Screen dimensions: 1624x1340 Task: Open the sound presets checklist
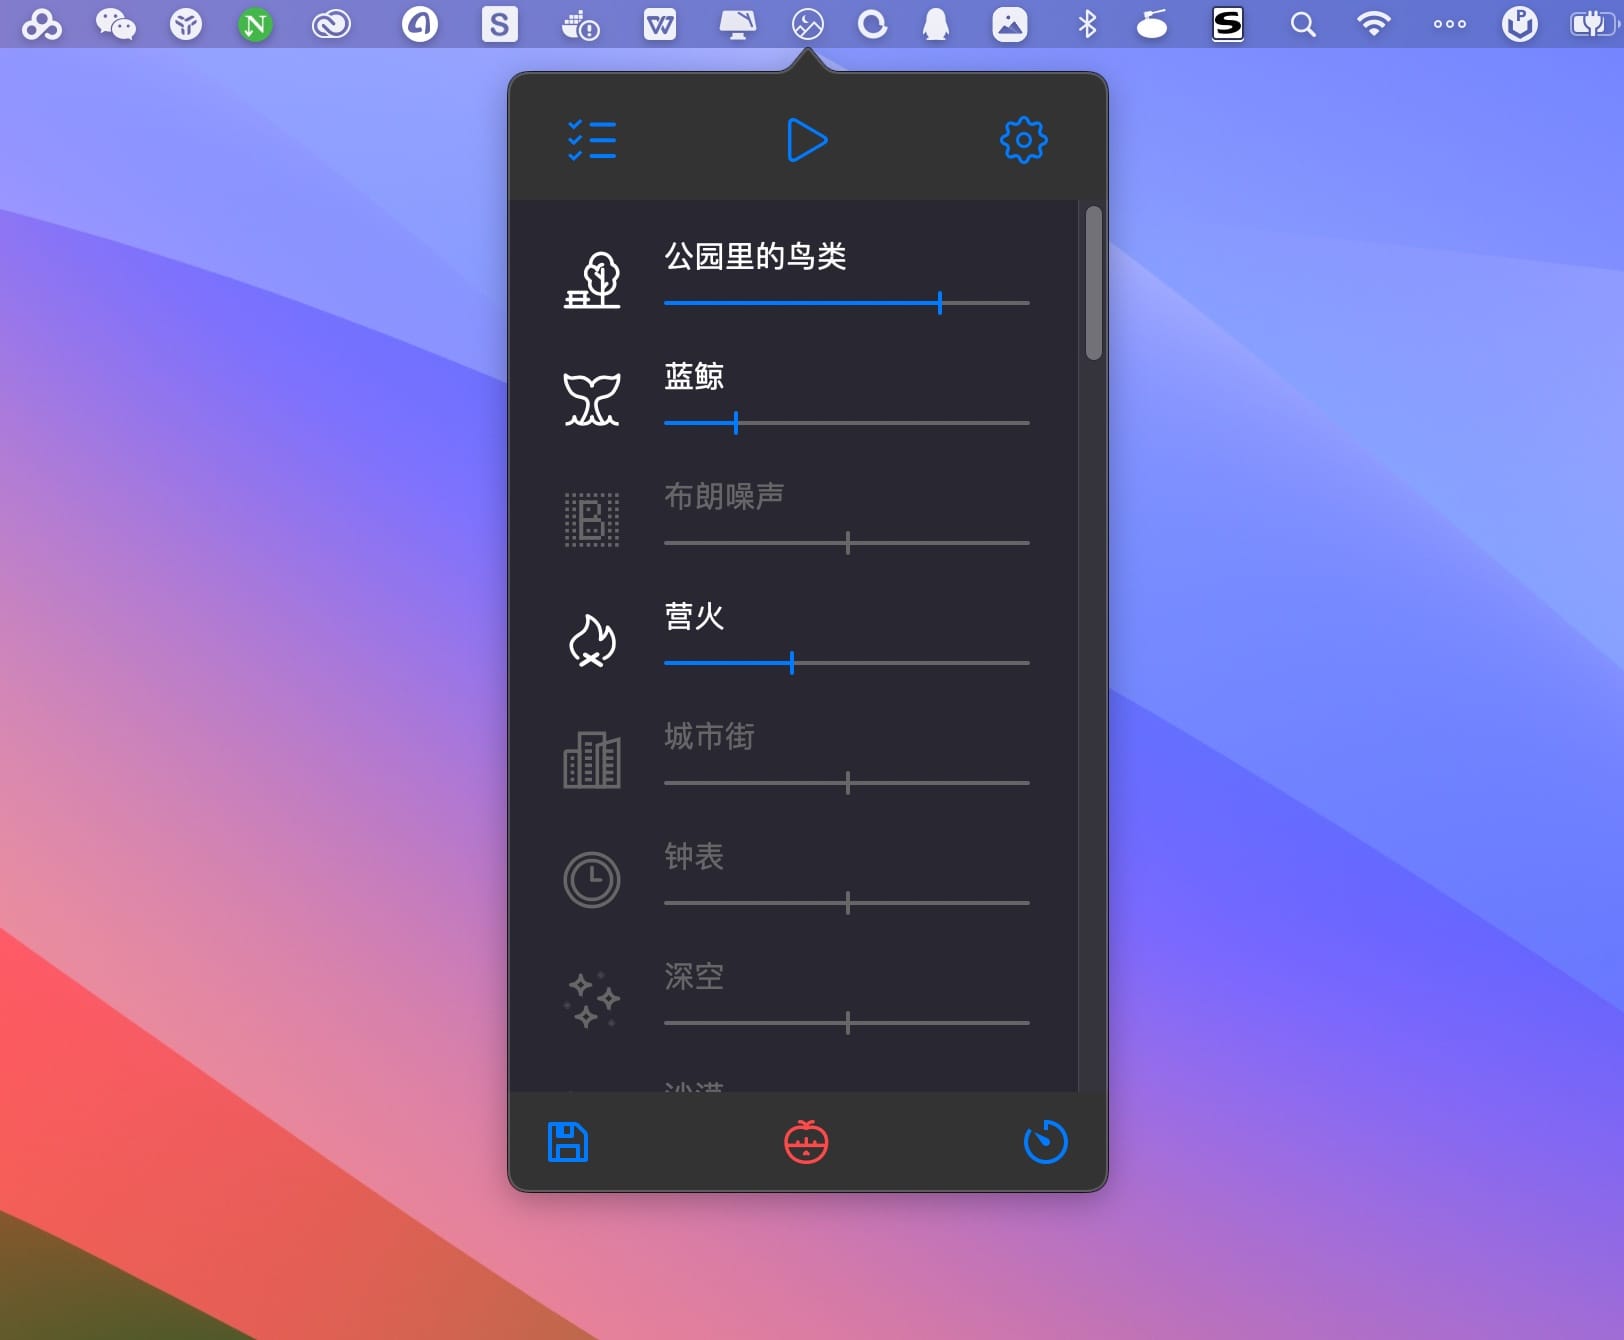(592, 140)
